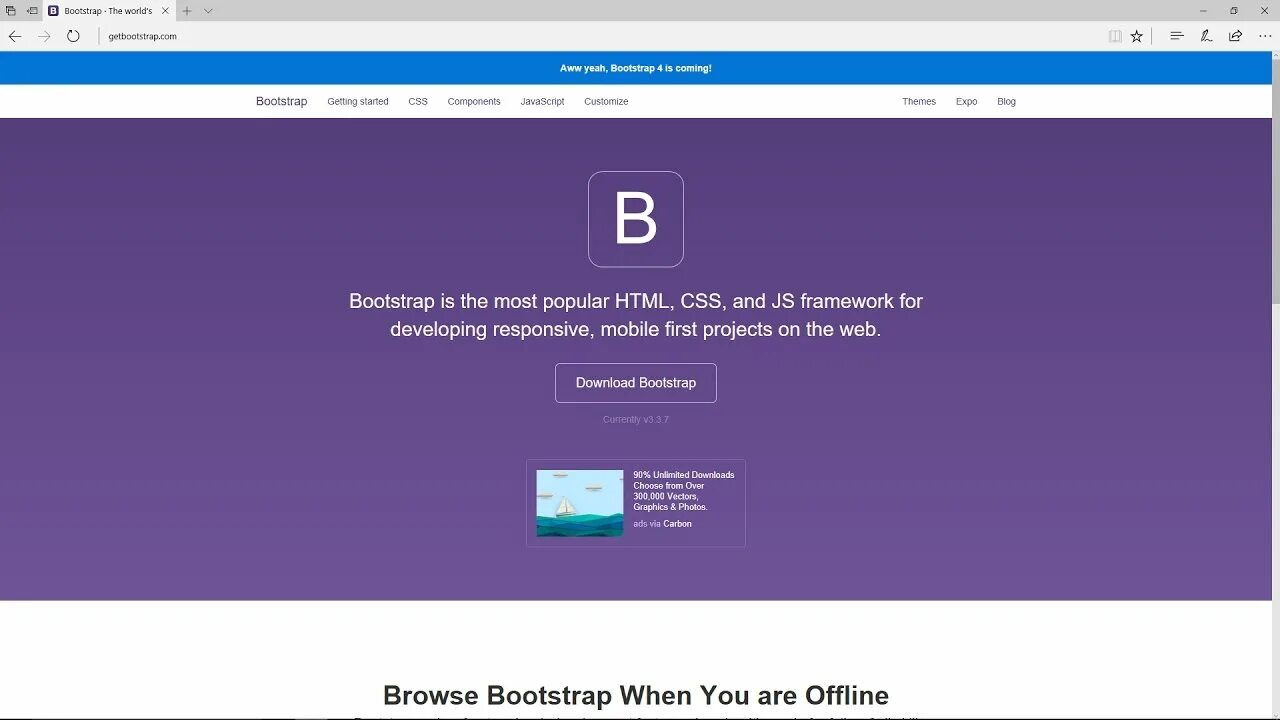The image size is (1280, 720).
Task: Click the Bootstrap tab favicon
Action: [53, 11]
